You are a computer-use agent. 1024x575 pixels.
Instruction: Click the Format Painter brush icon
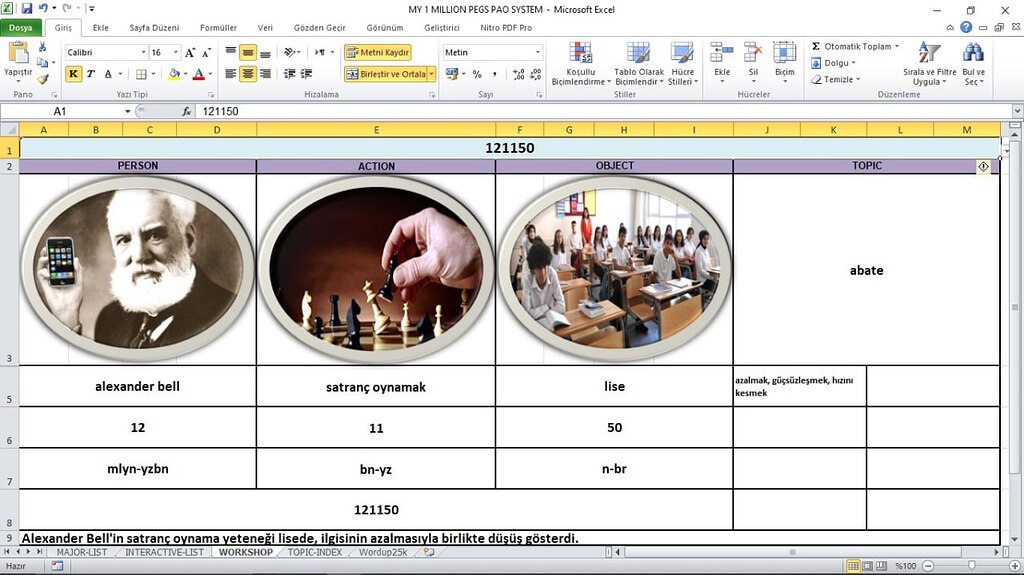click(x=42, y=79)
